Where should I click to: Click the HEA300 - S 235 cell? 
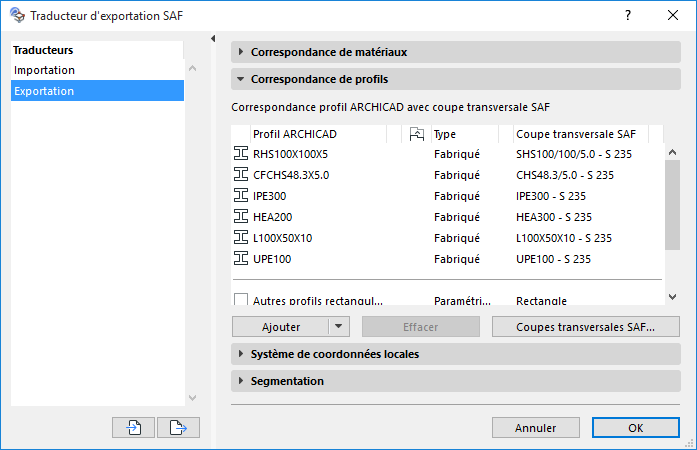point(554,217)
